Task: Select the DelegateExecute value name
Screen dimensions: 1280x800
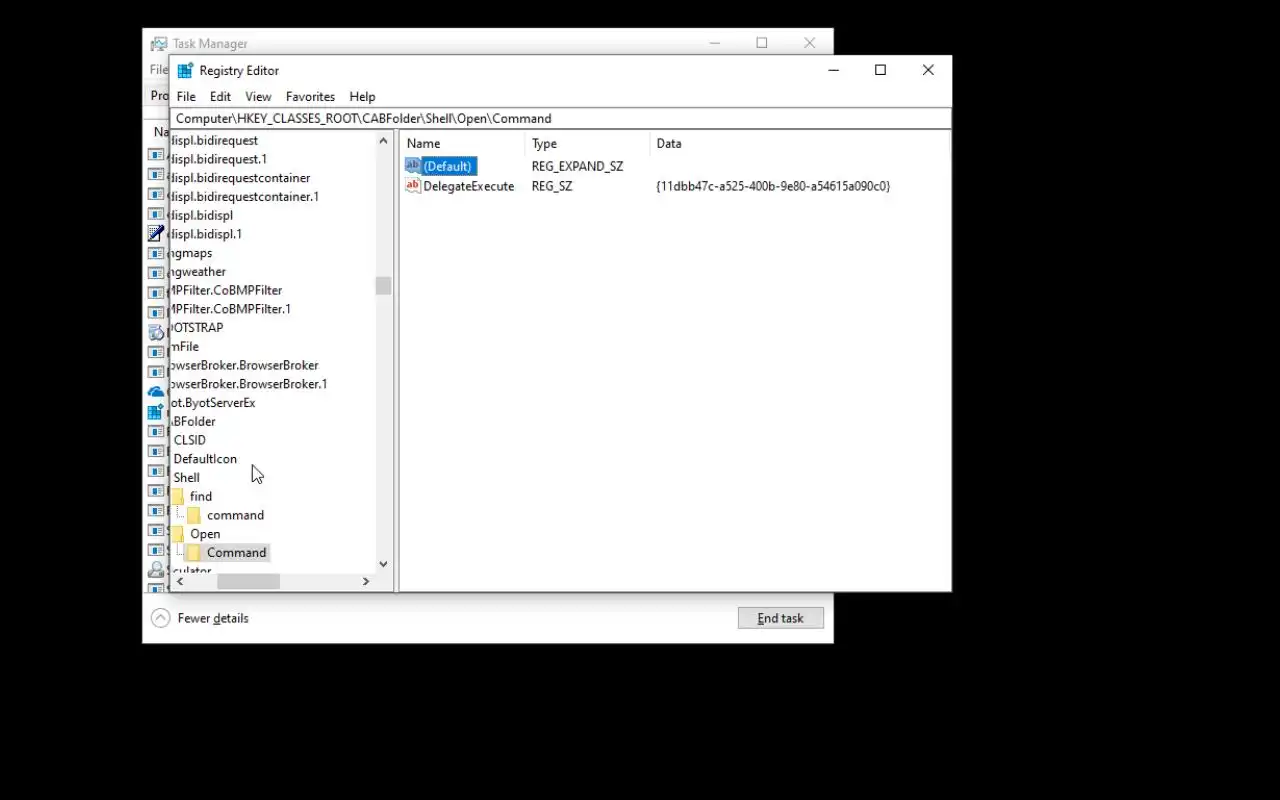Action: tap(469, 186)
